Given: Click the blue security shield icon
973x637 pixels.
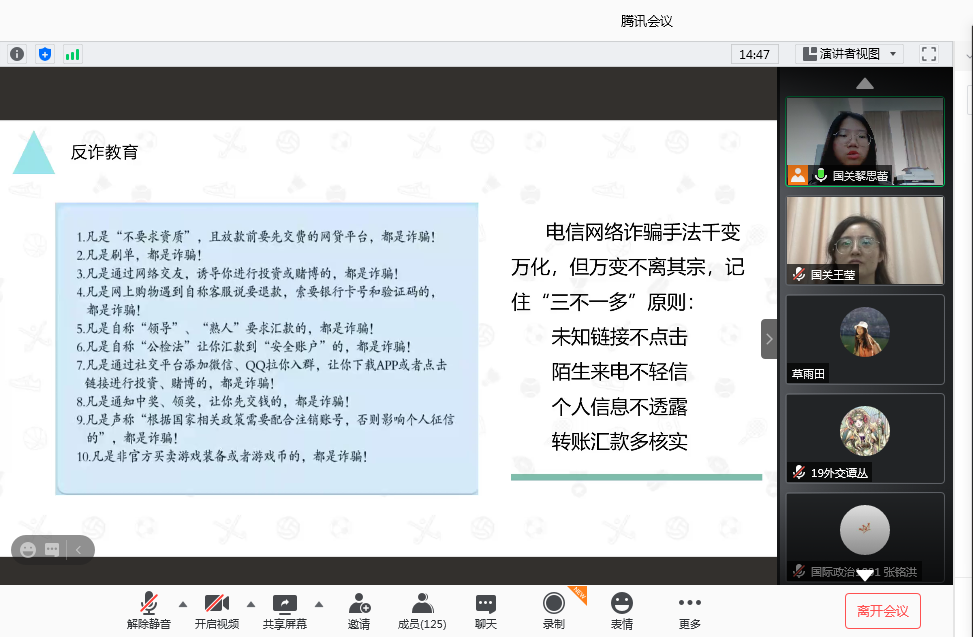Looking at the screenshot, I should 45,54.
